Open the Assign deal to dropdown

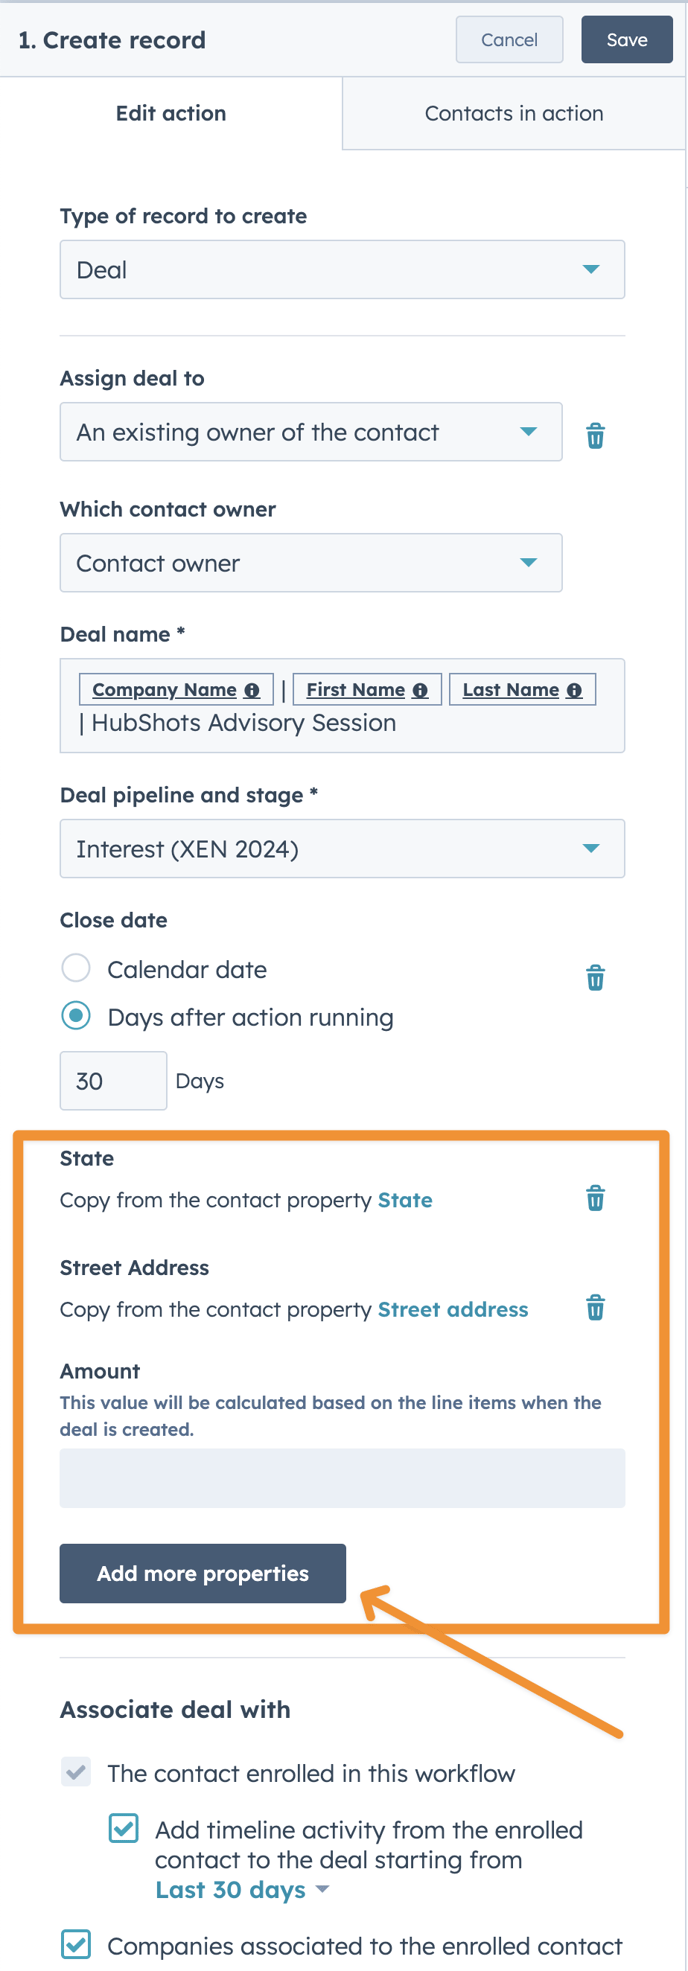tap(311, 431)
